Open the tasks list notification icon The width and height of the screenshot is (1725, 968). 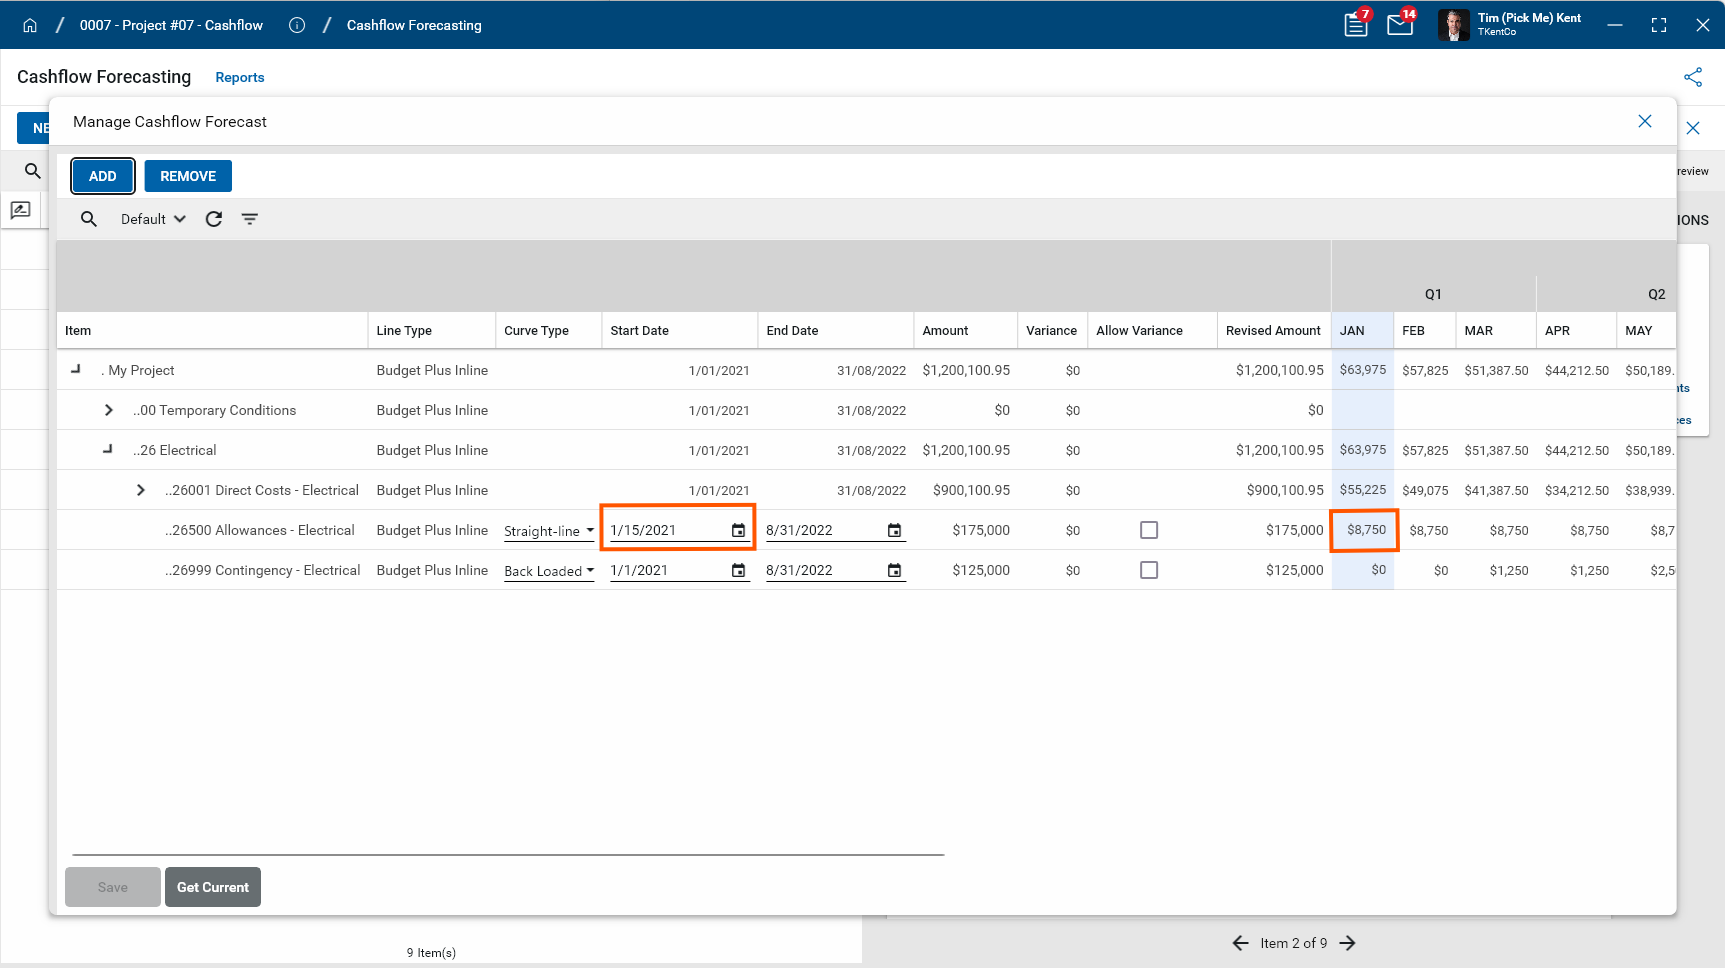(1356, 25)
